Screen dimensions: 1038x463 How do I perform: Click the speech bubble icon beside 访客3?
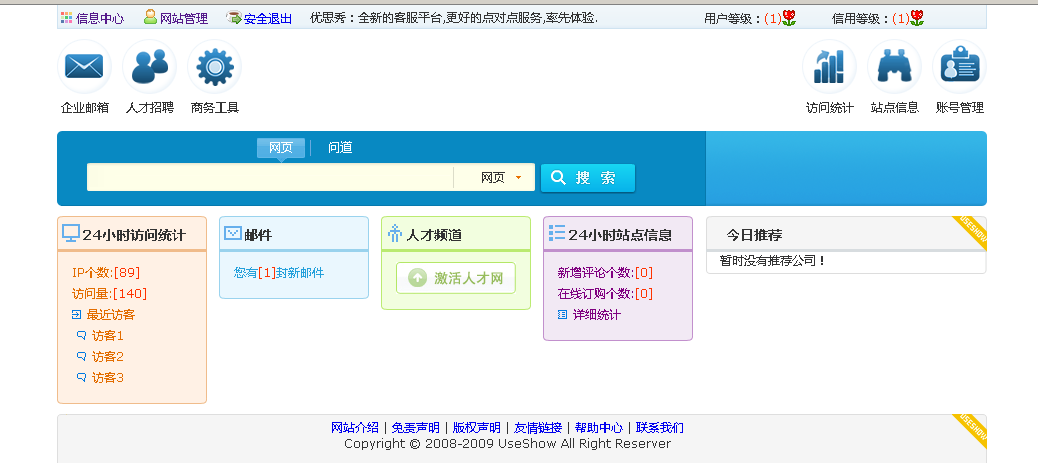(81, 378)
